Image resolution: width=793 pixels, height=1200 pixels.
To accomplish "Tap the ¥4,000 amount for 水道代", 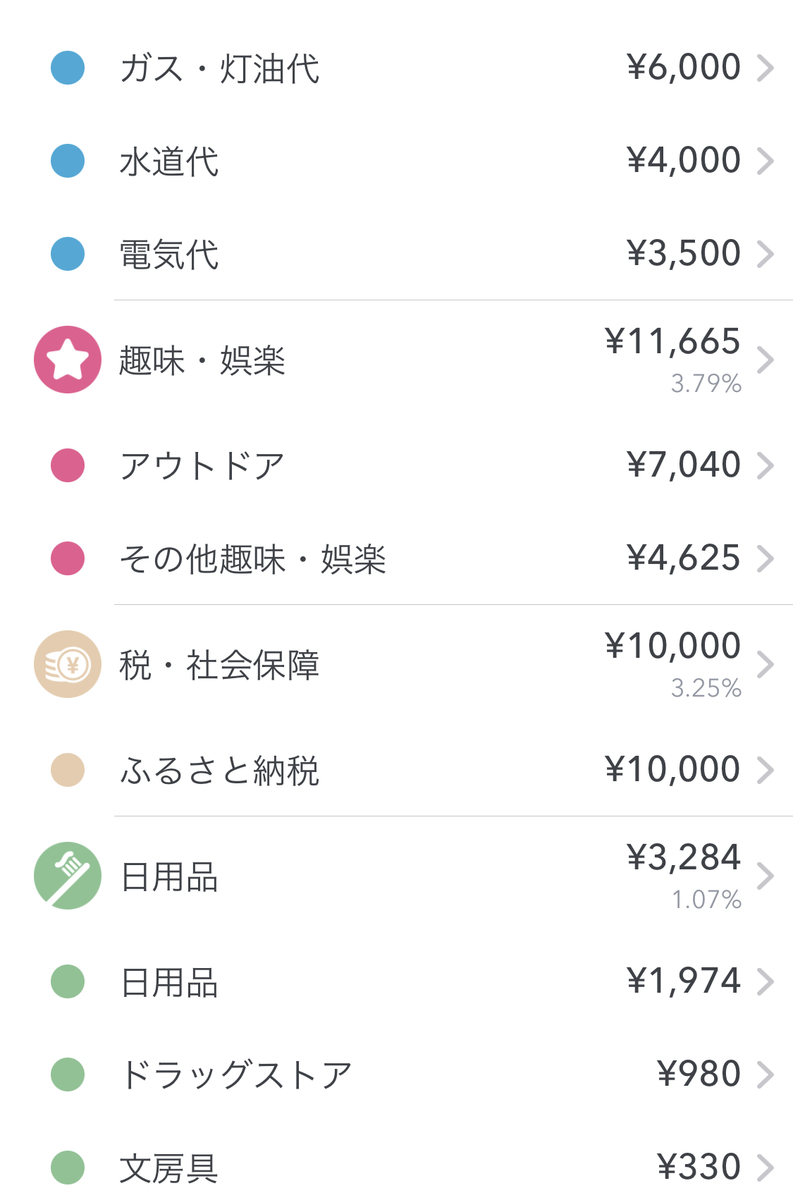I will coord(684,161).
